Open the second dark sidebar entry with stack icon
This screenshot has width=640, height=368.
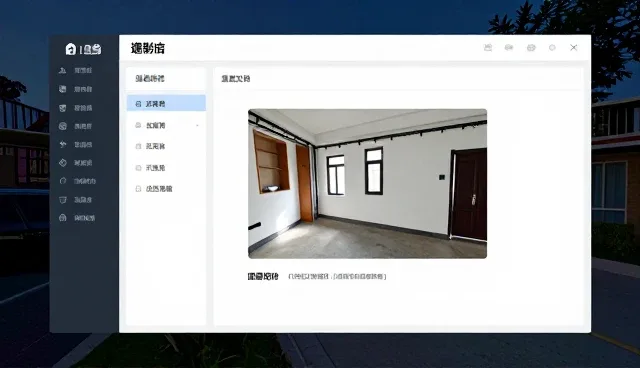pyautogui.click(x=76, y=89)
